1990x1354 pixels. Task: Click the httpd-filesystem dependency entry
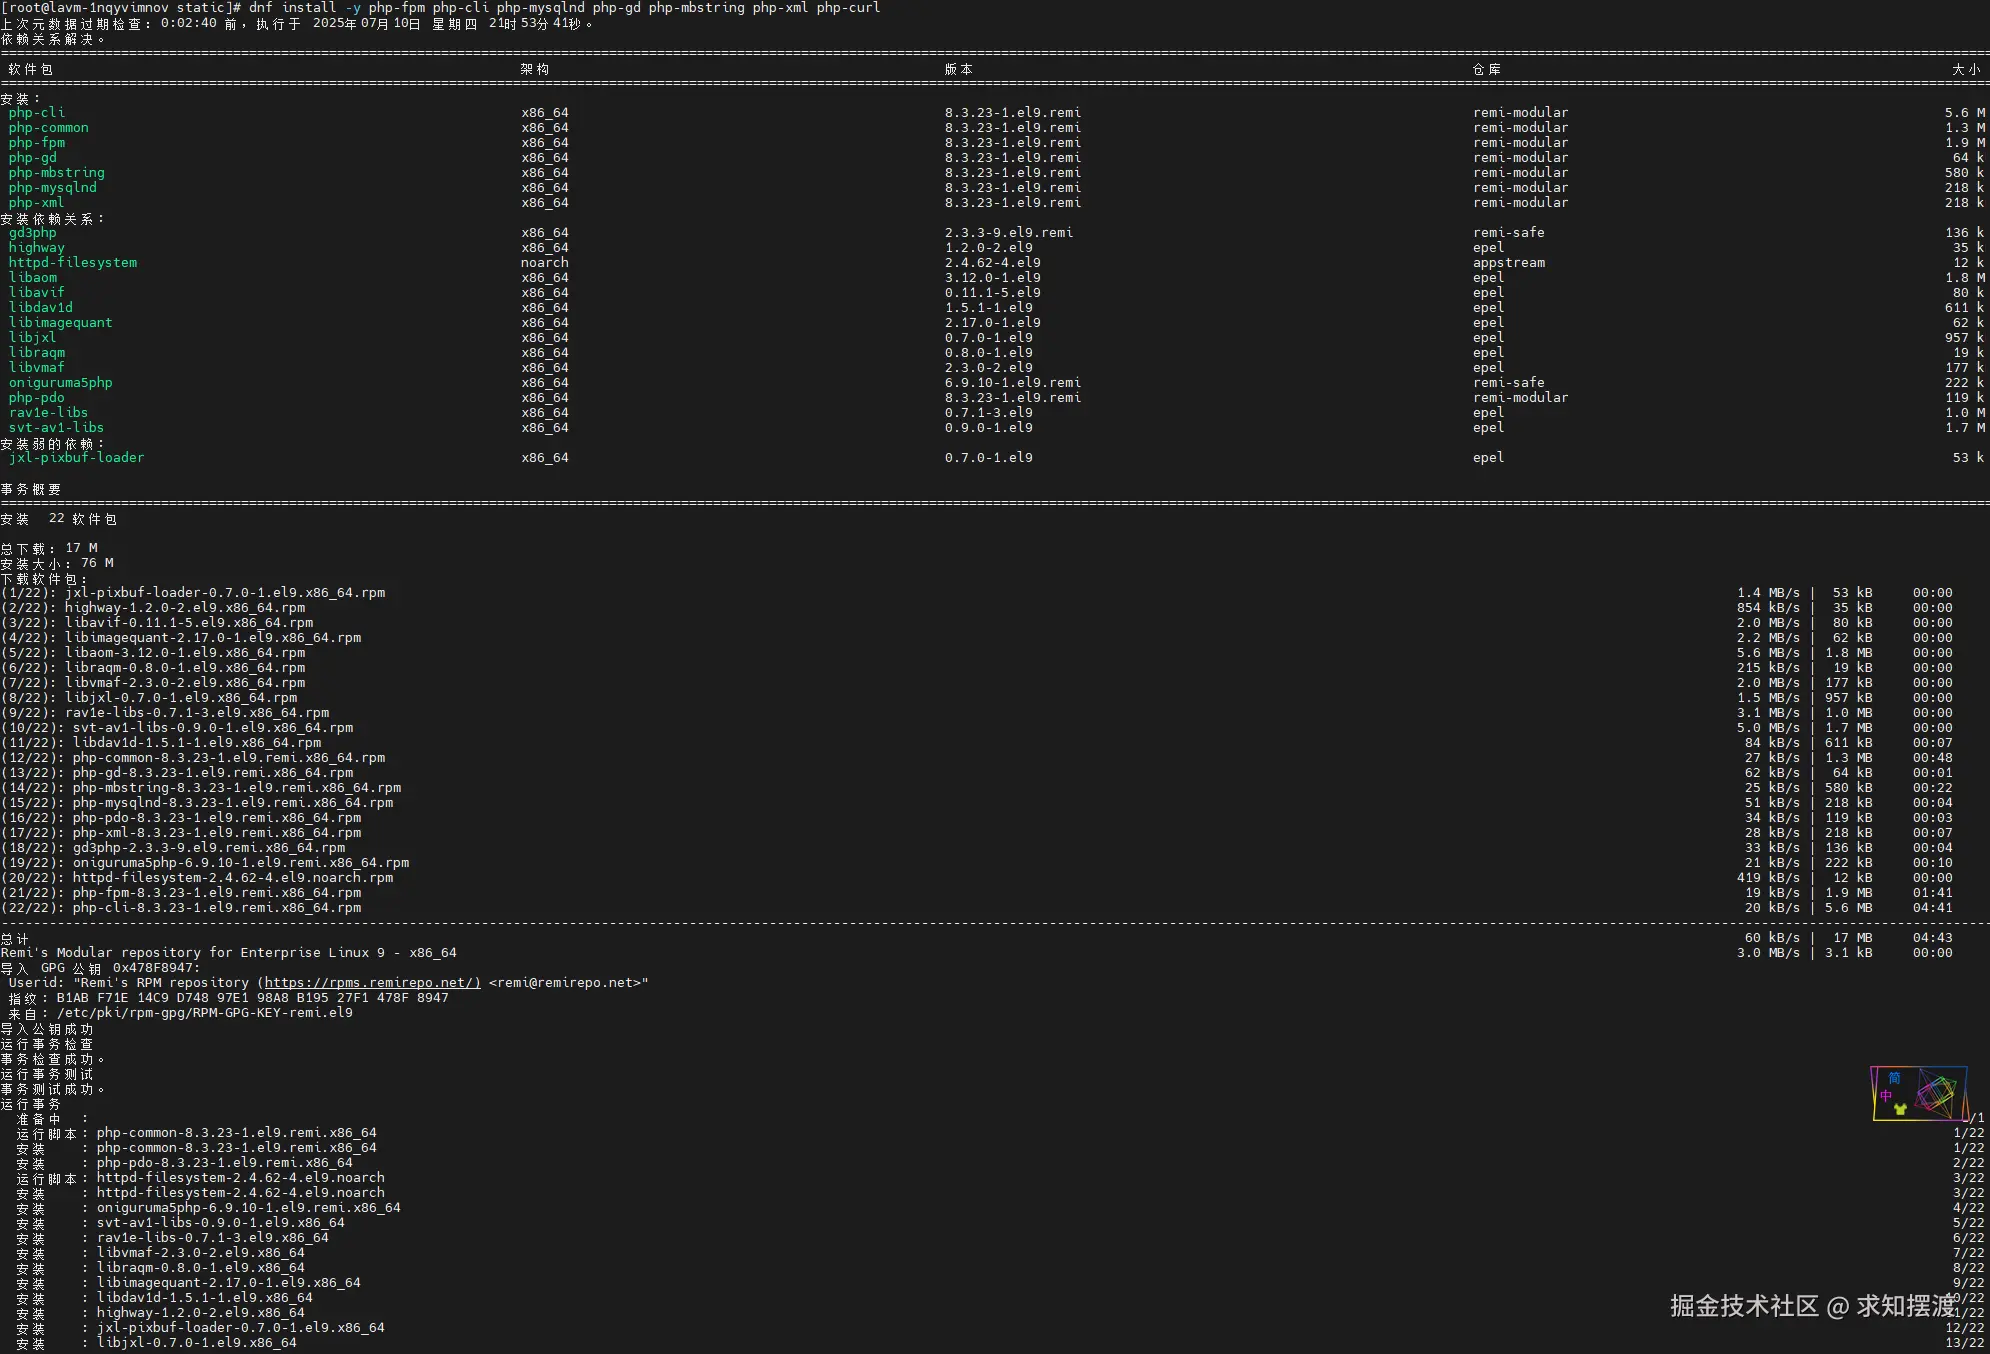point(72,263)
